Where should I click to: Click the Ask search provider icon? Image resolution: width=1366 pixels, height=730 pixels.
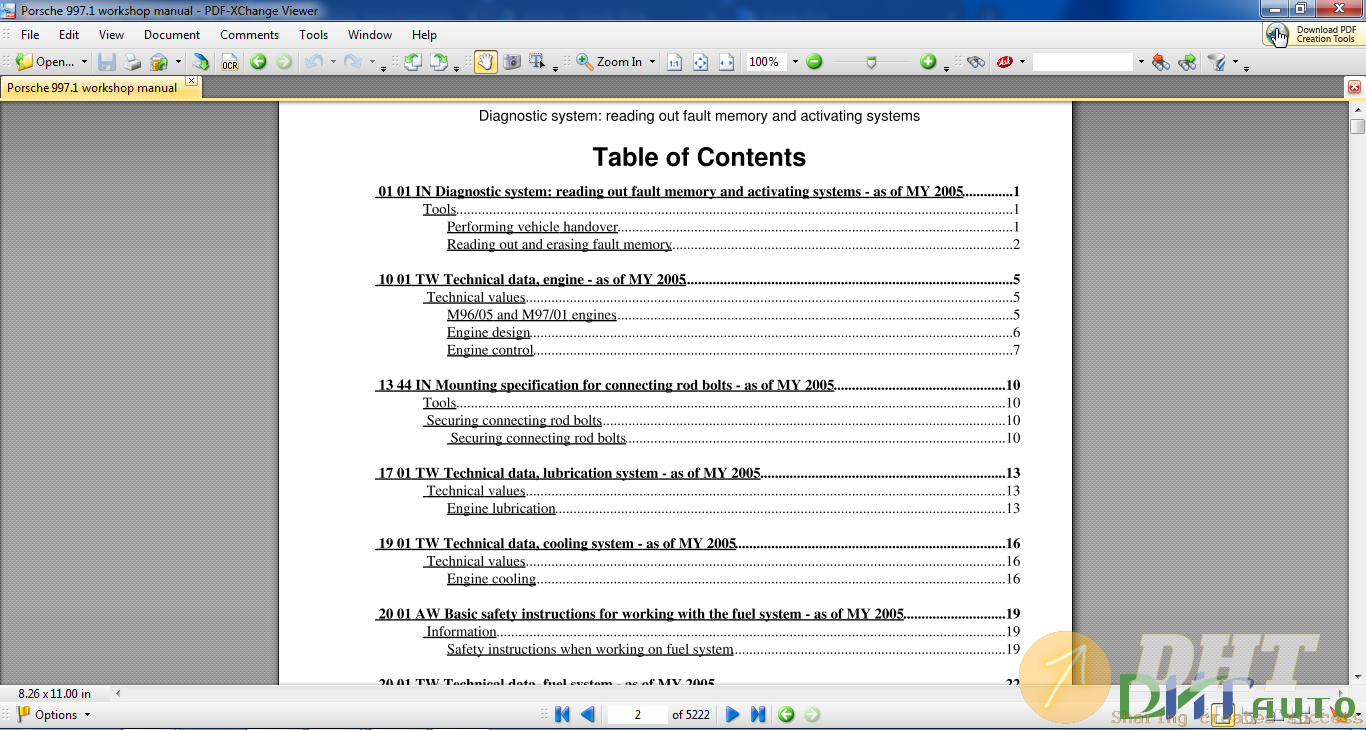click(1005, 62)
